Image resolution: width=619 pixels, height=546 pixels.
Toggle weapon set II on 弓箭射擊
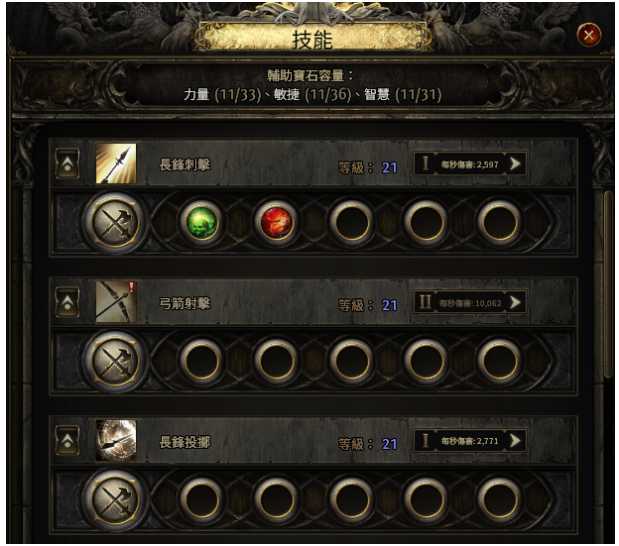[425, 302]
